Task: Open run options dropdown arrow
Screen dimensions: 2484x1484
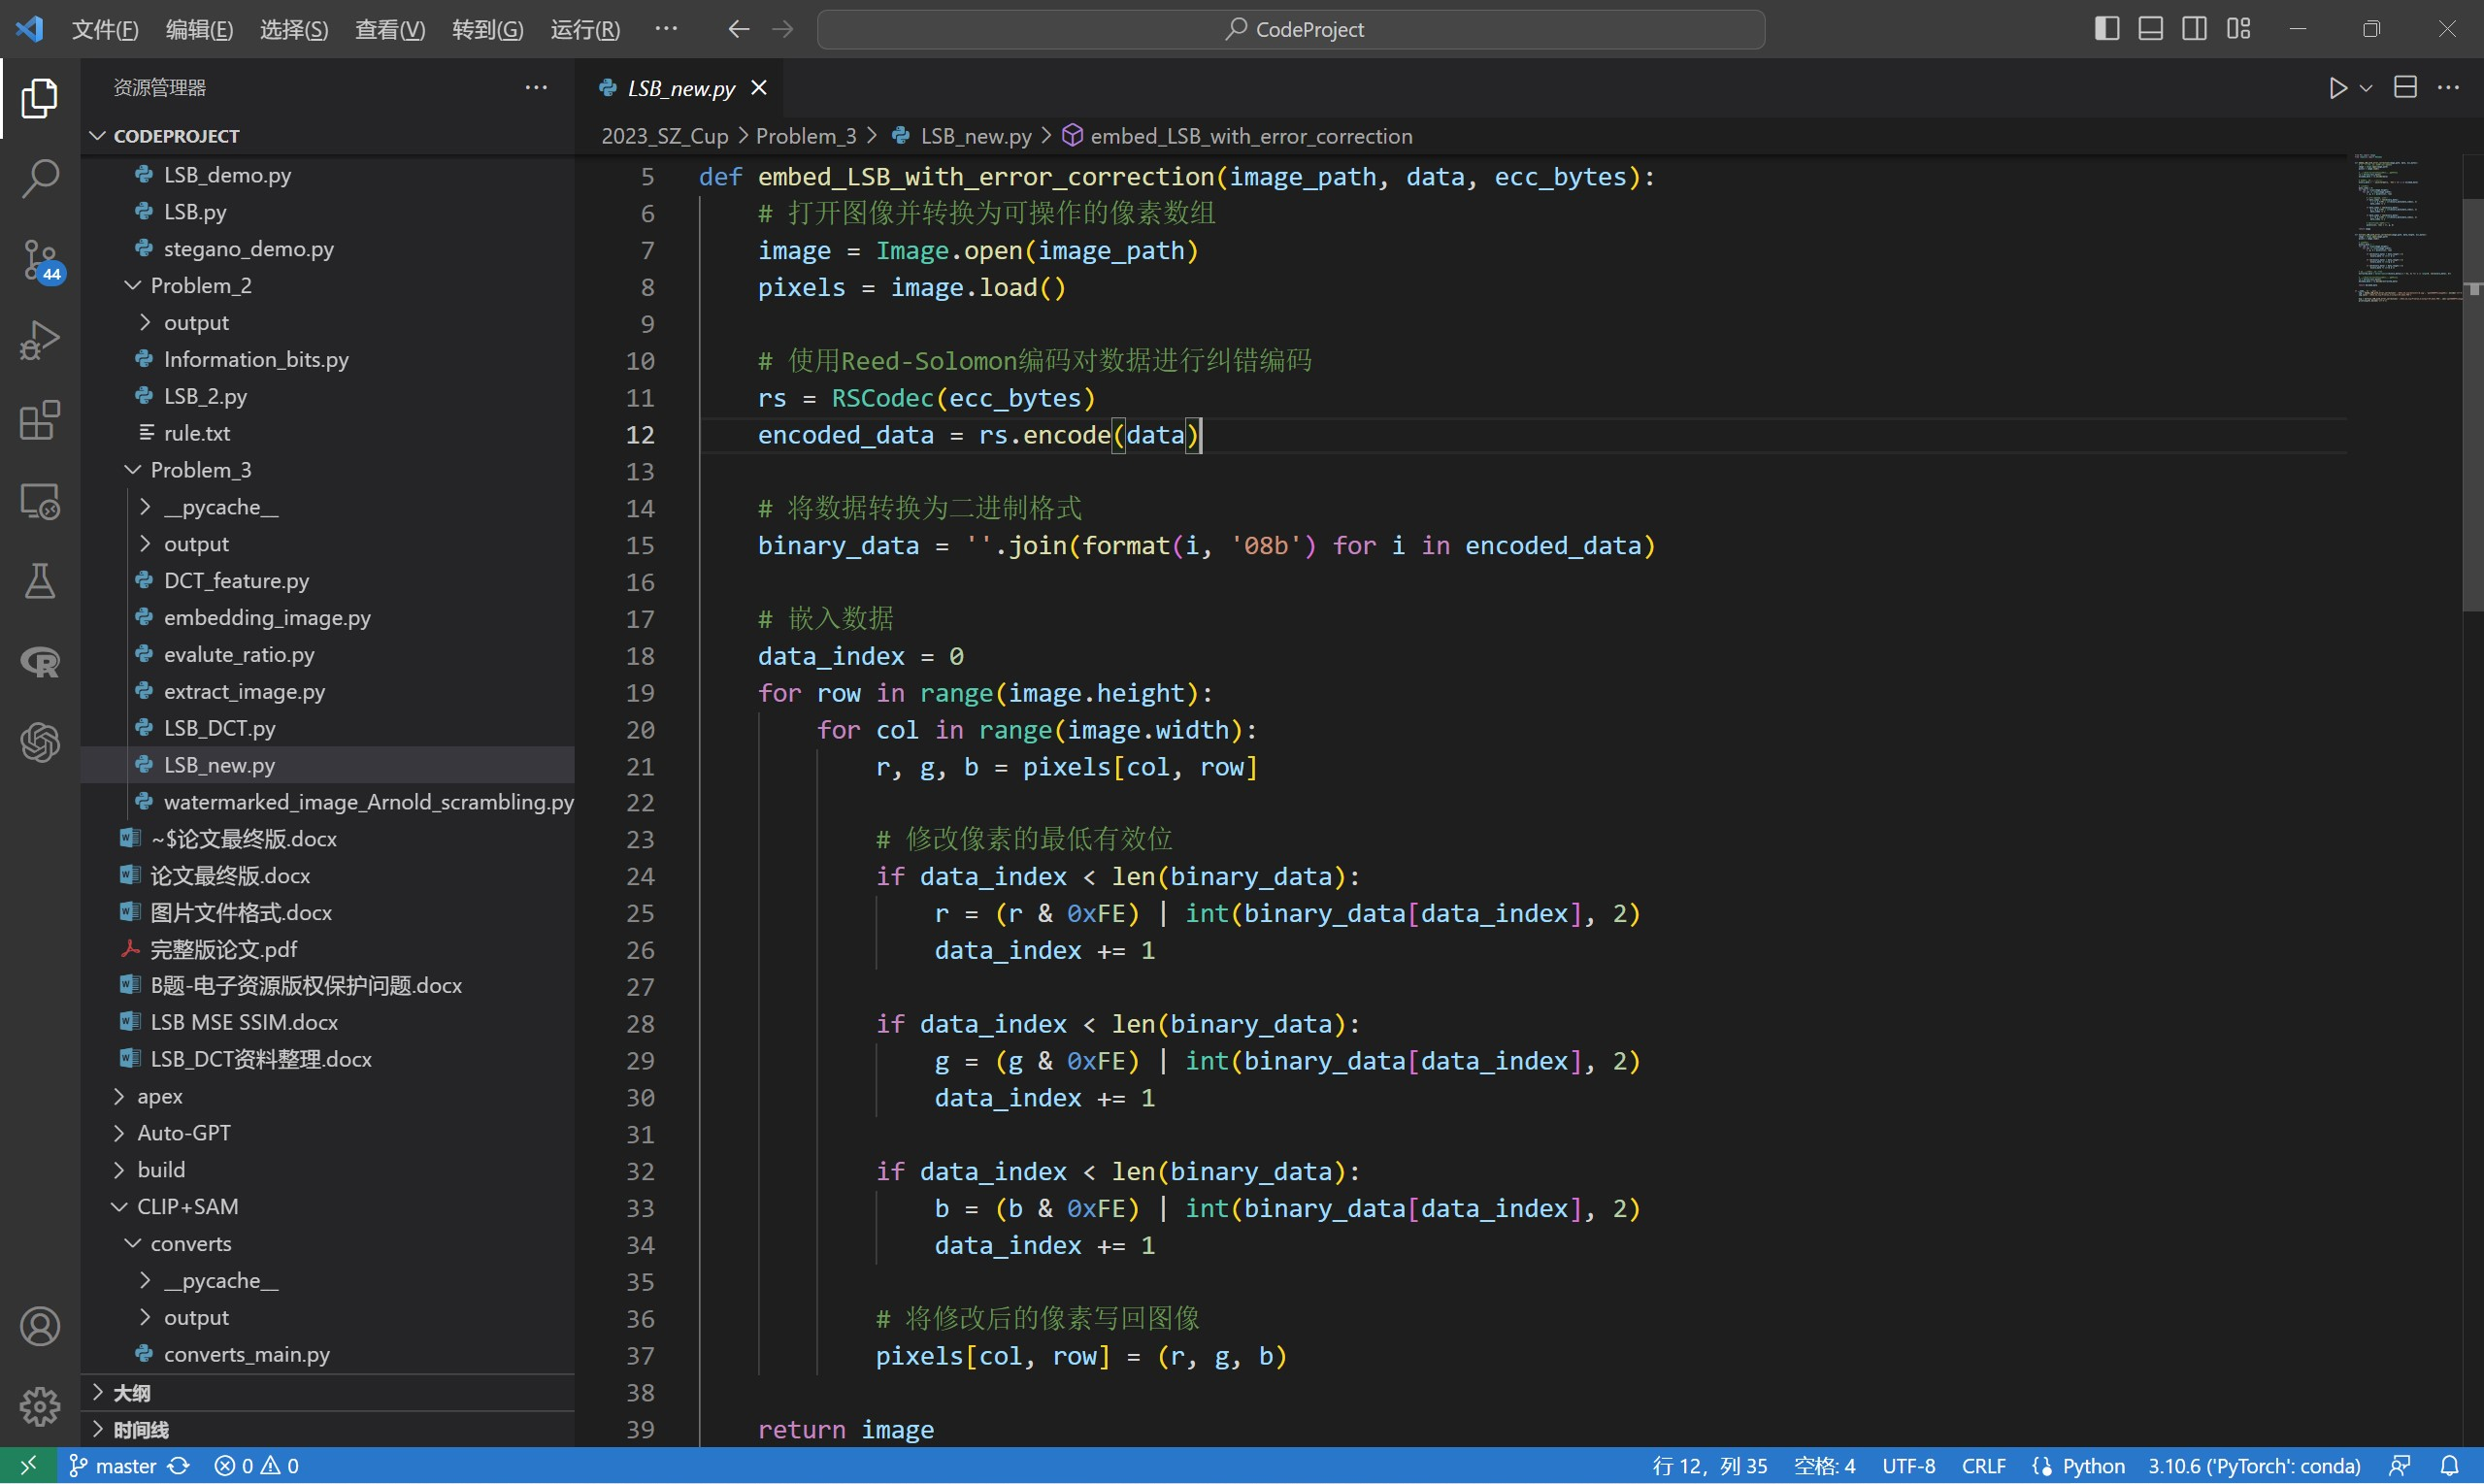Action: click(2366, 88)
